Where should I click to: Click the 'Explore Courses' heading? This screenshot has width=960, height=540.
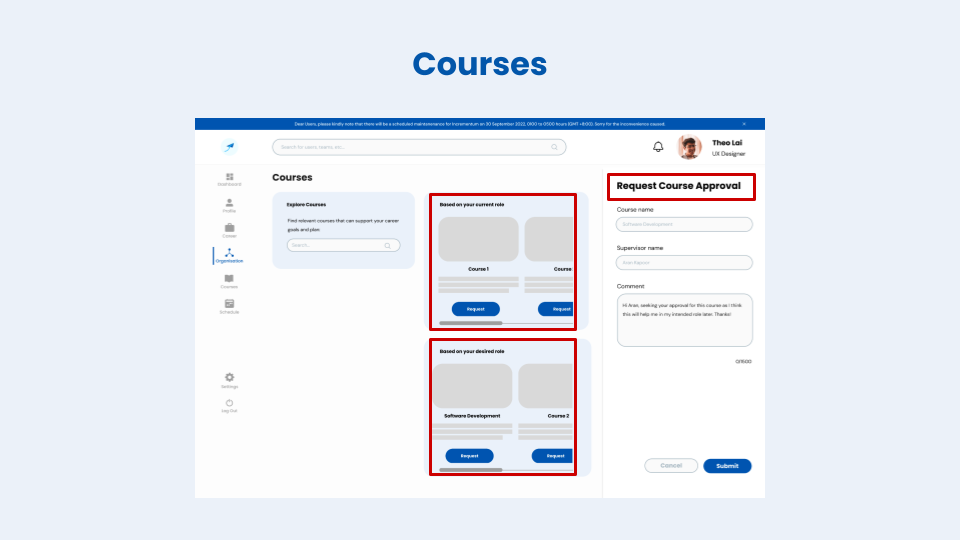tap(306, 204)
